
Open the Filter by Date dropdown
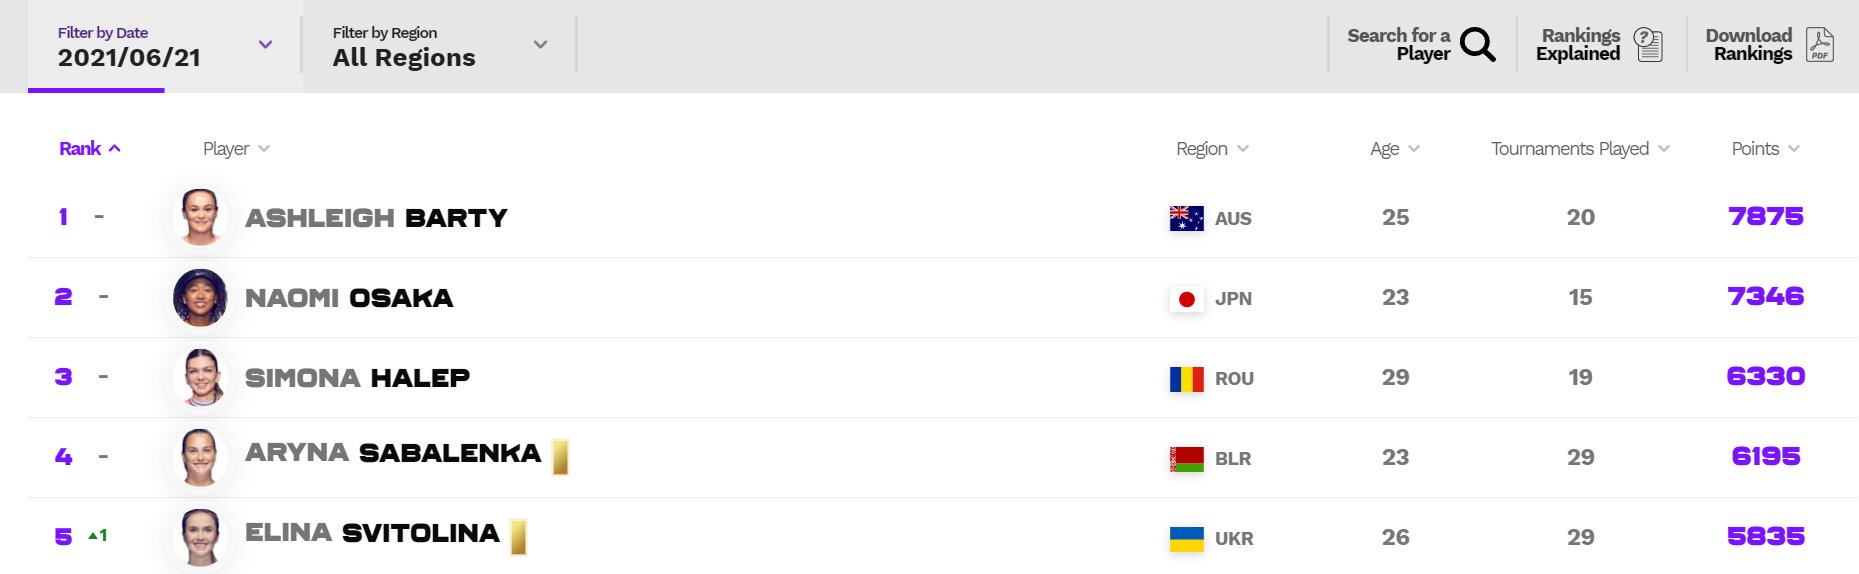[x=164, y=46]
